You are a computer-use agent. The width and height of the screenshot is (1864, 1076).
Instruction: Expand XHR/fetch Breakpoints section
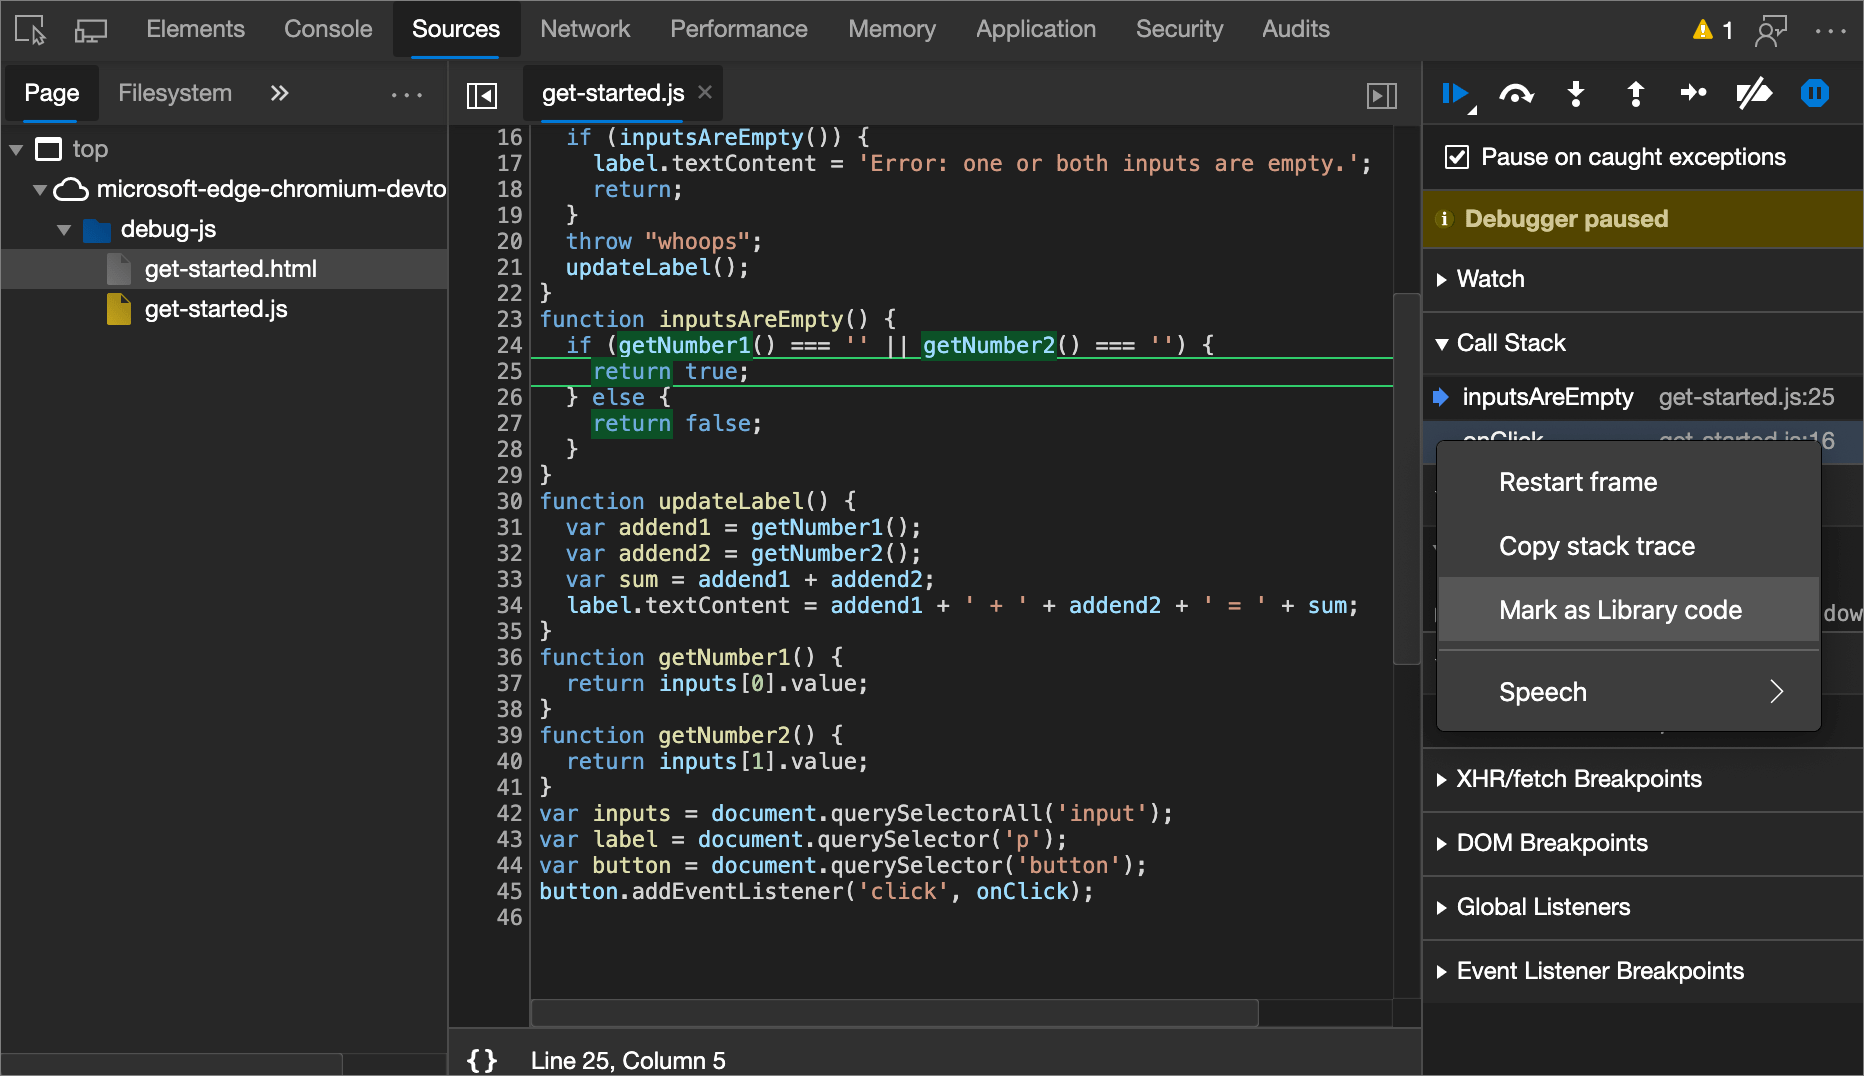pos(1578,779)
